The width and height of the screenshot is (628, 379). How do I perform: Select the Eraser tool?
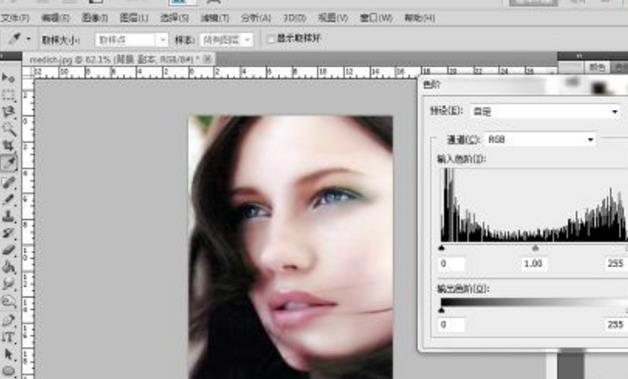(x=8, y=250)
